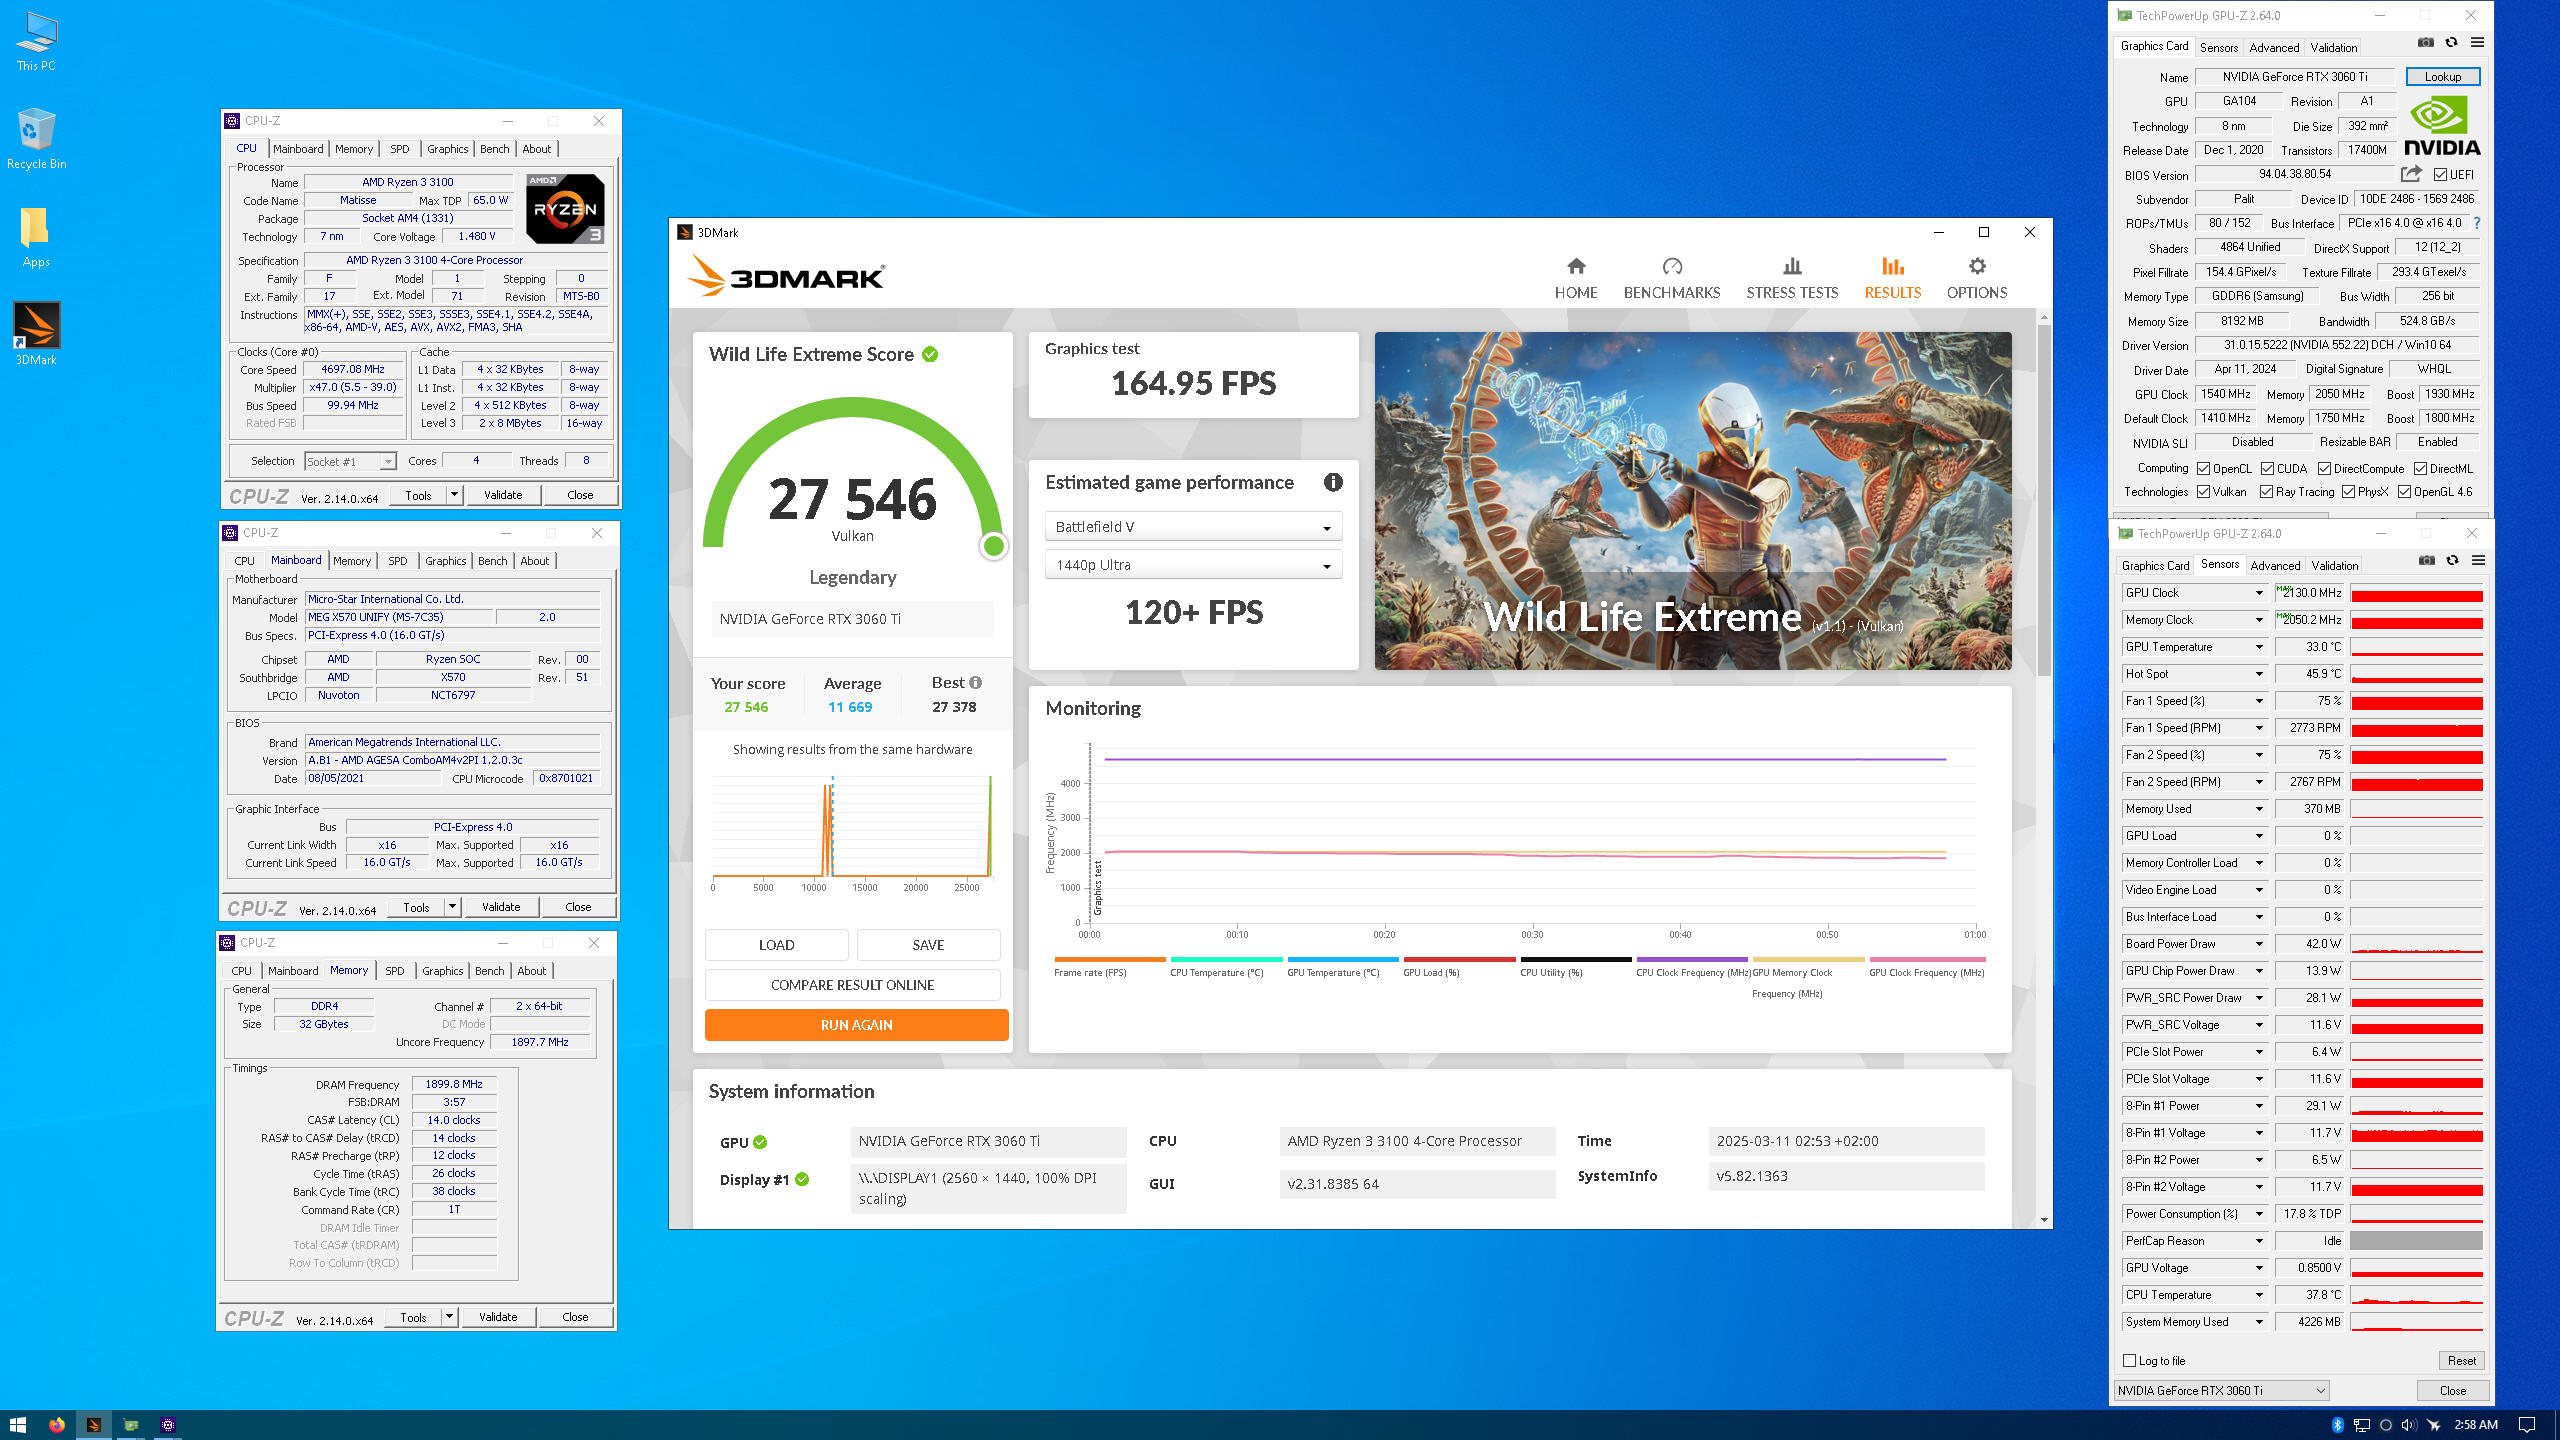2560x1440 pixels.
Task: Click info icon beside Estimated game performance
Action: (x=1333, y=482)
